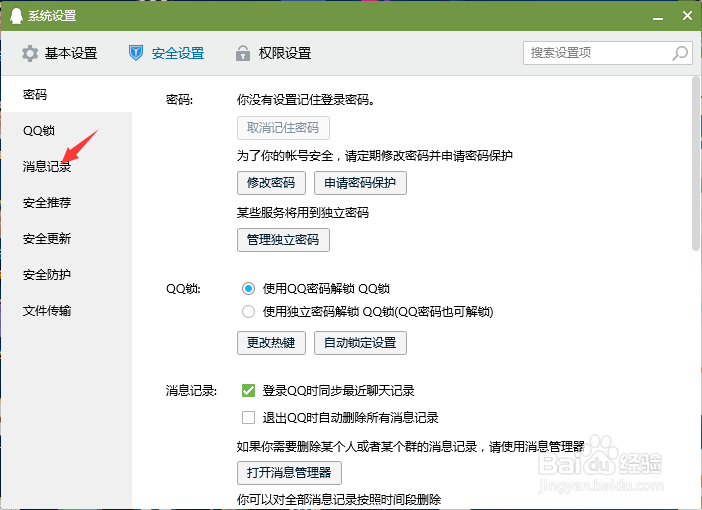Click the 消息记录: section label
This screenshot has height=510, width=702.
pyautogui.click(x=192, y=391)
